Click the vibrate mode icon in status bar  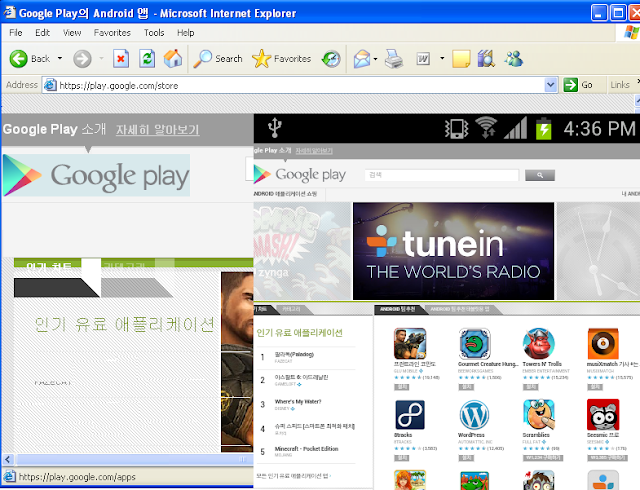coord(456,129)
